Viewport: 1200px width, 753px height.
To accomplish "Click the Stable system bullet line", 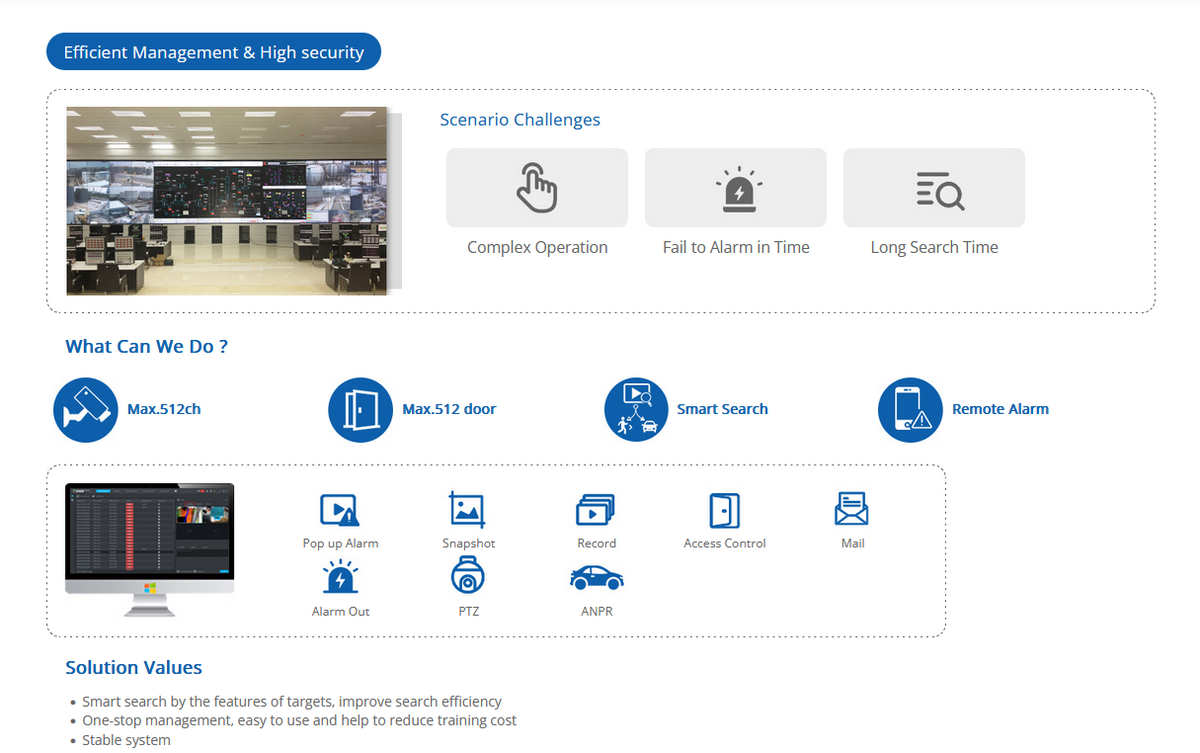I will click(126, 741).
